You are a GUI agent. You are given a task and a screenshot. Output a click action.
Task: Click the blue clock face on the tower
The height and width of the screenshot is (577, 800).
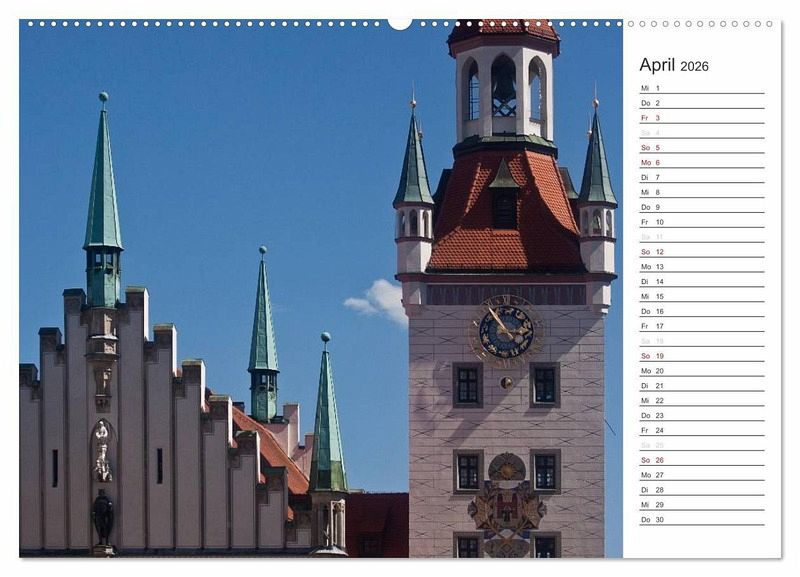tap(506, 331)
